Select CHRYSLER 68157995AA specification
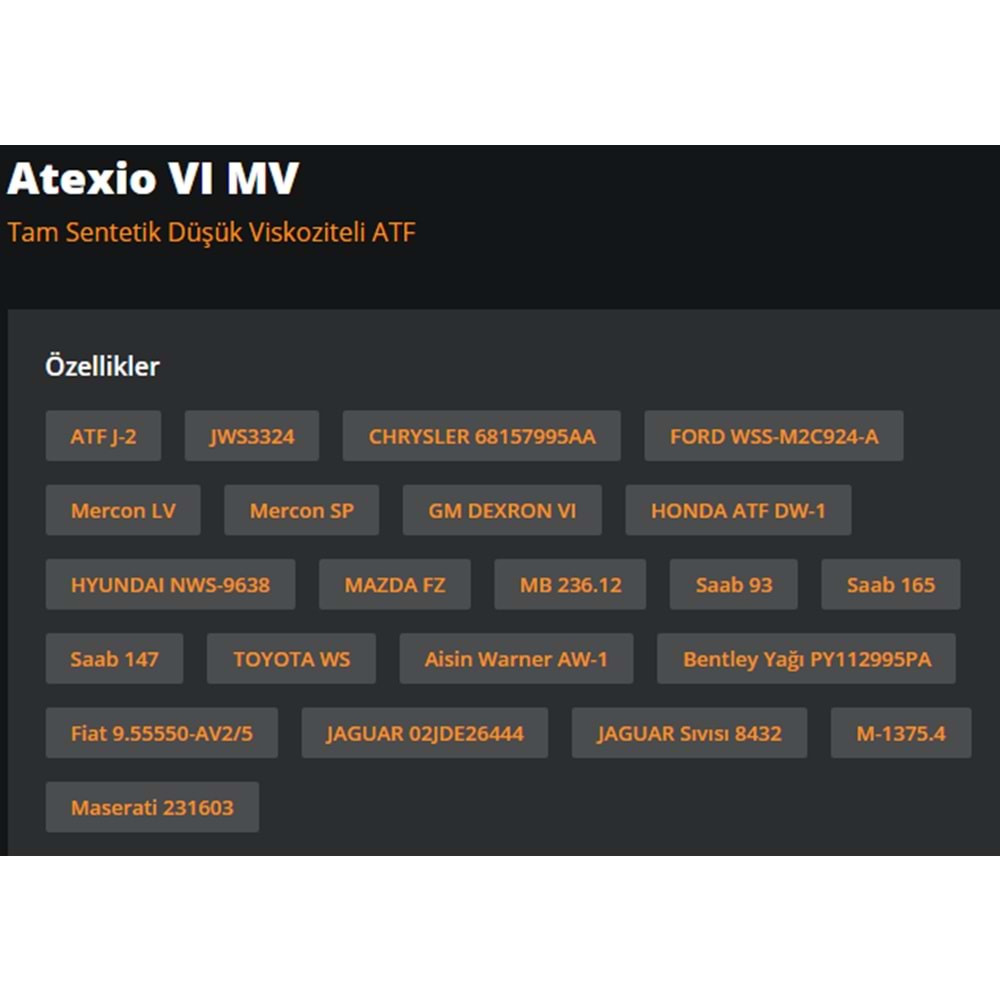Viewport: 1000px width, 1000px height. click(x=482, y=435)
